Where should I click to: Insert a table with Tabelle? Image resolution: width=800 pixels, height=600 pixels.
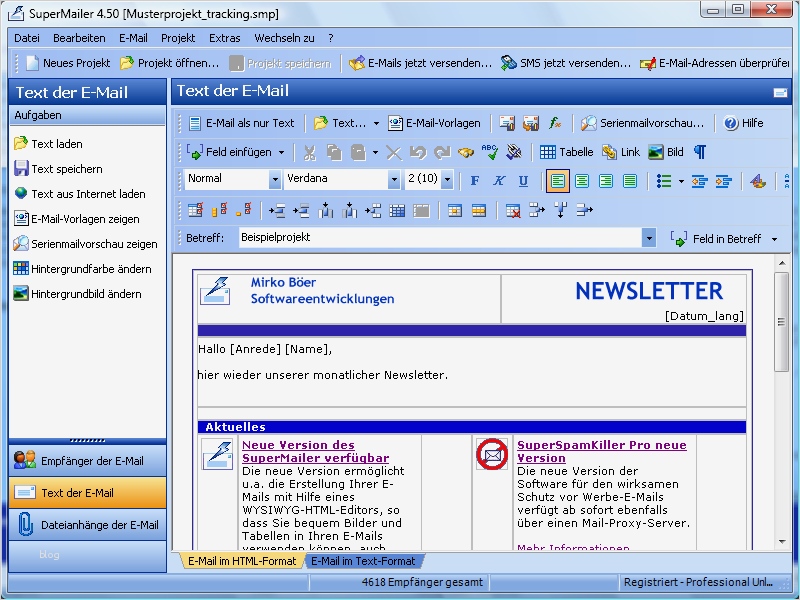tap(566, 152)
